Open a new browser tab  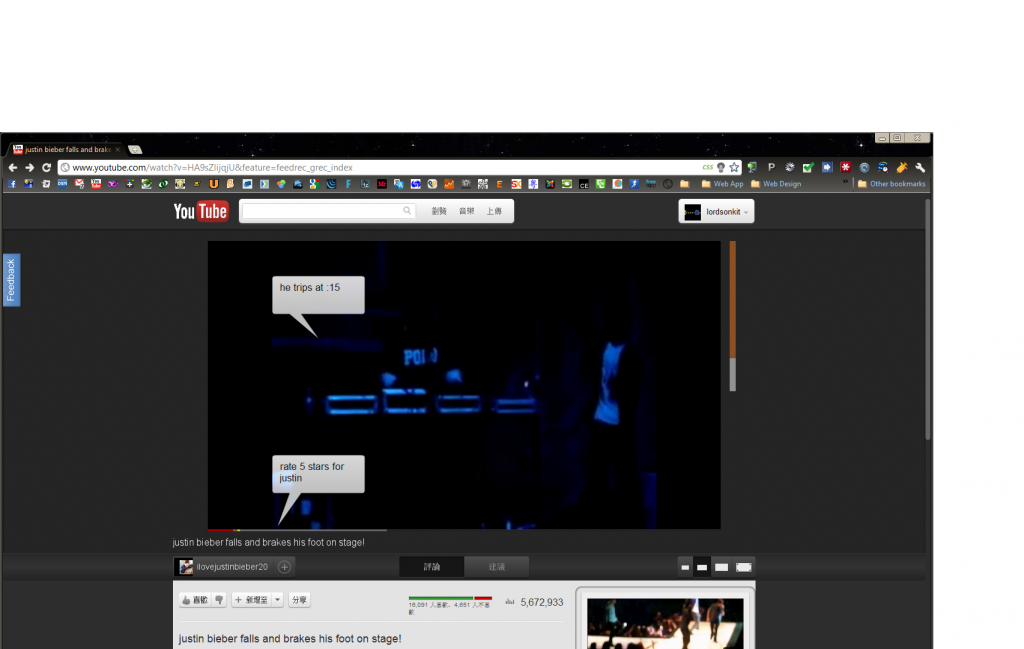(135, 150)
